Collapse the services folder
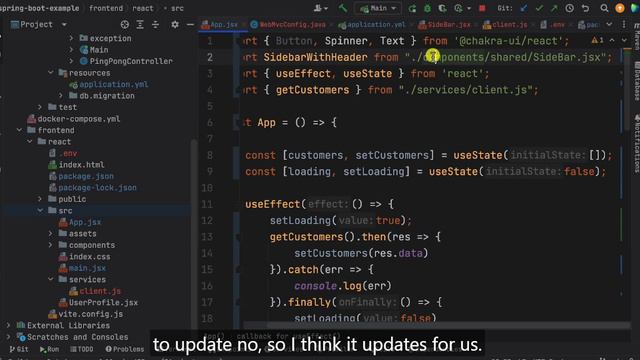640x360 pixels. (x=51, y=279)
